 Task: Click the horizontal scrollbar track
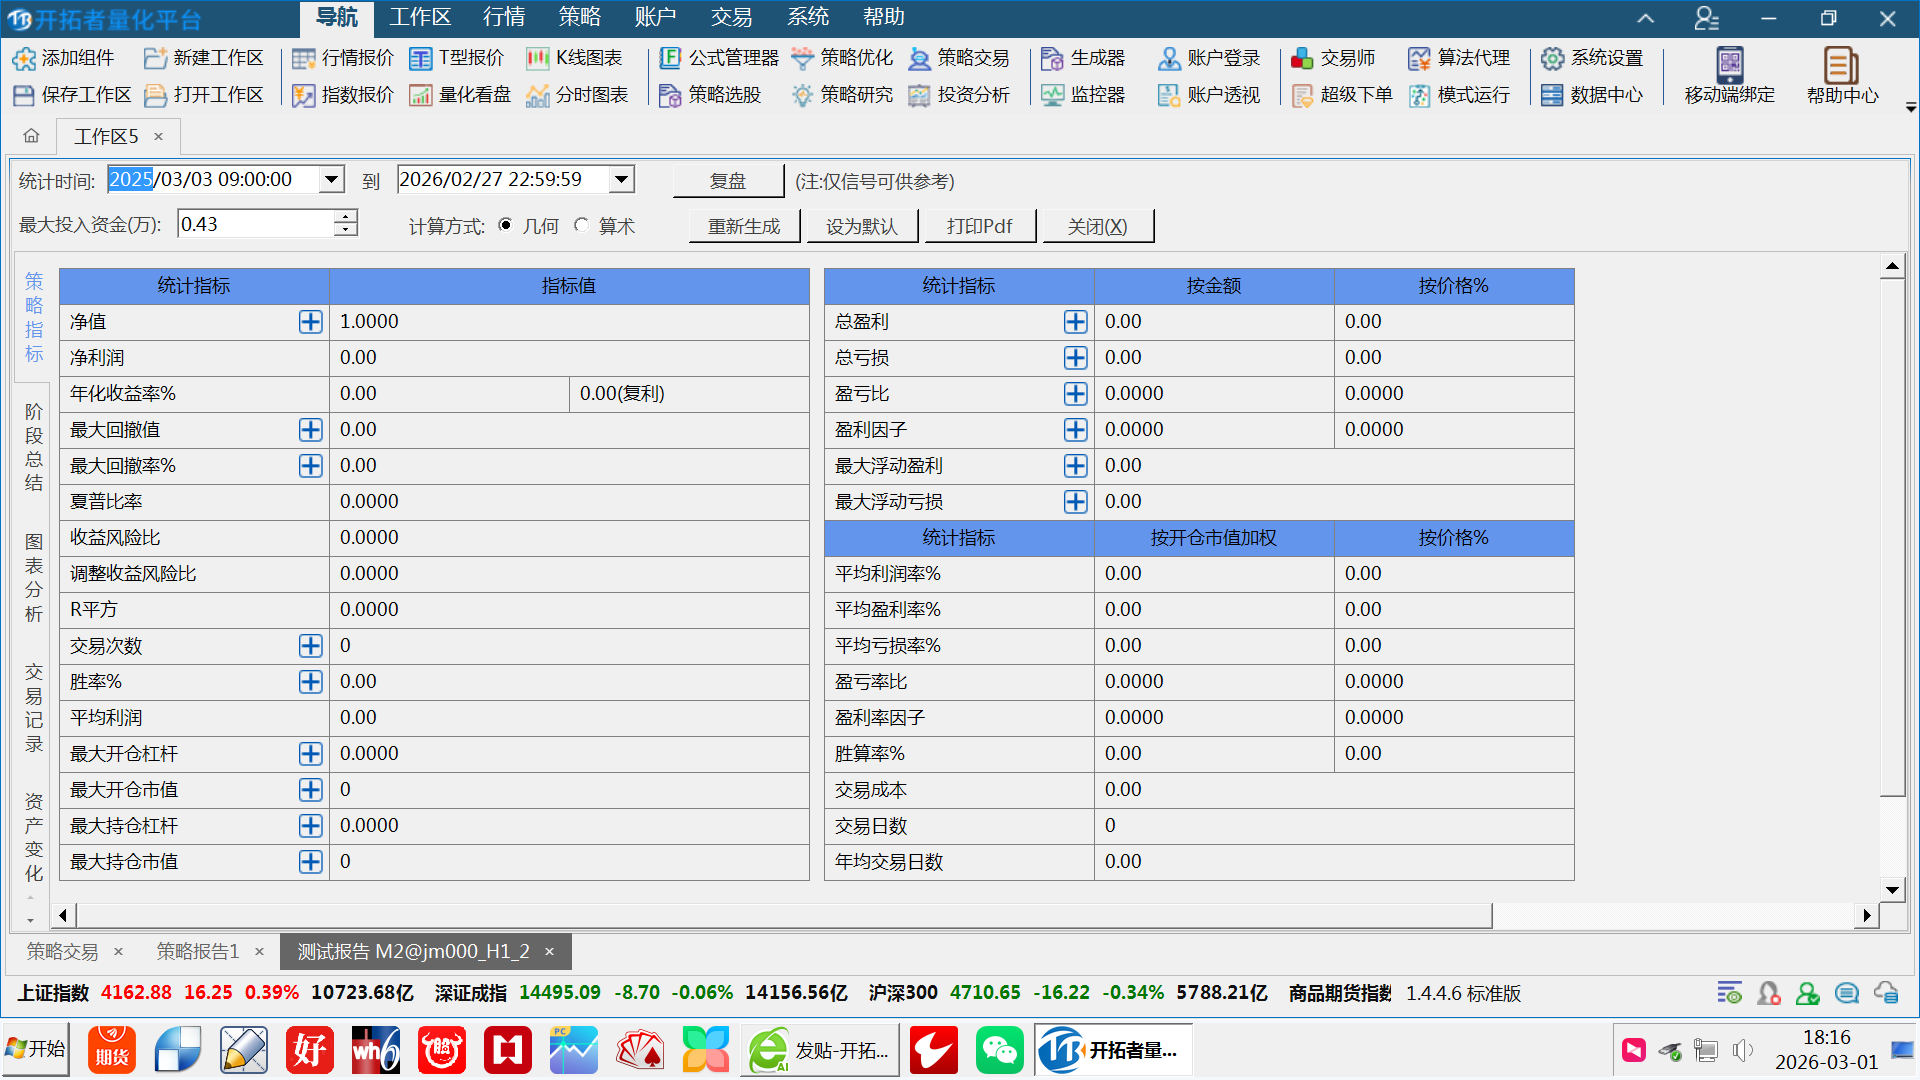point(1670,915)
